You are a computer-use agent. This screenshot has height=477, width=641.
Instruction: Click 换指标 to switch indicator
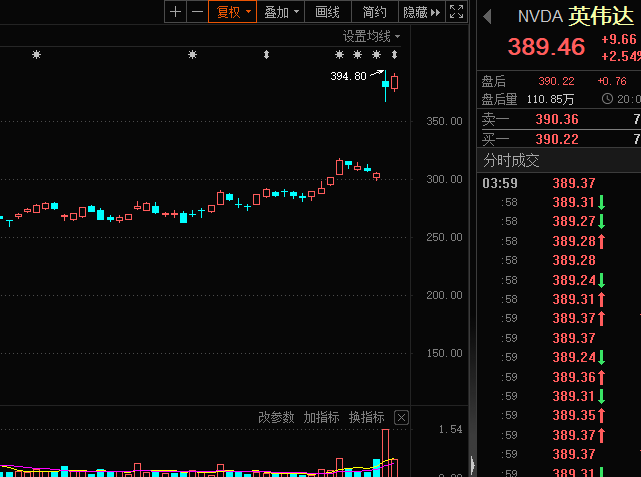coord(367,417)
